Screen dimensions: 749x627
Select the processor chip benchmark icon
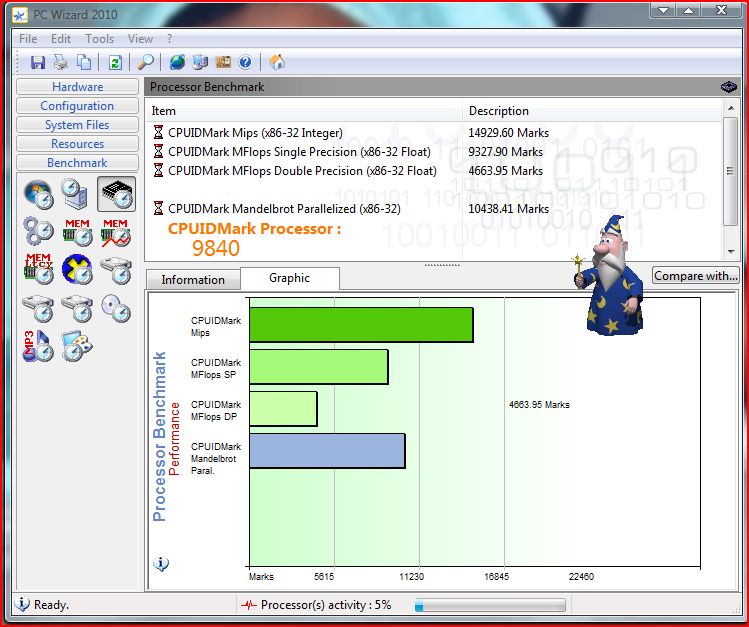click(116, 194)
